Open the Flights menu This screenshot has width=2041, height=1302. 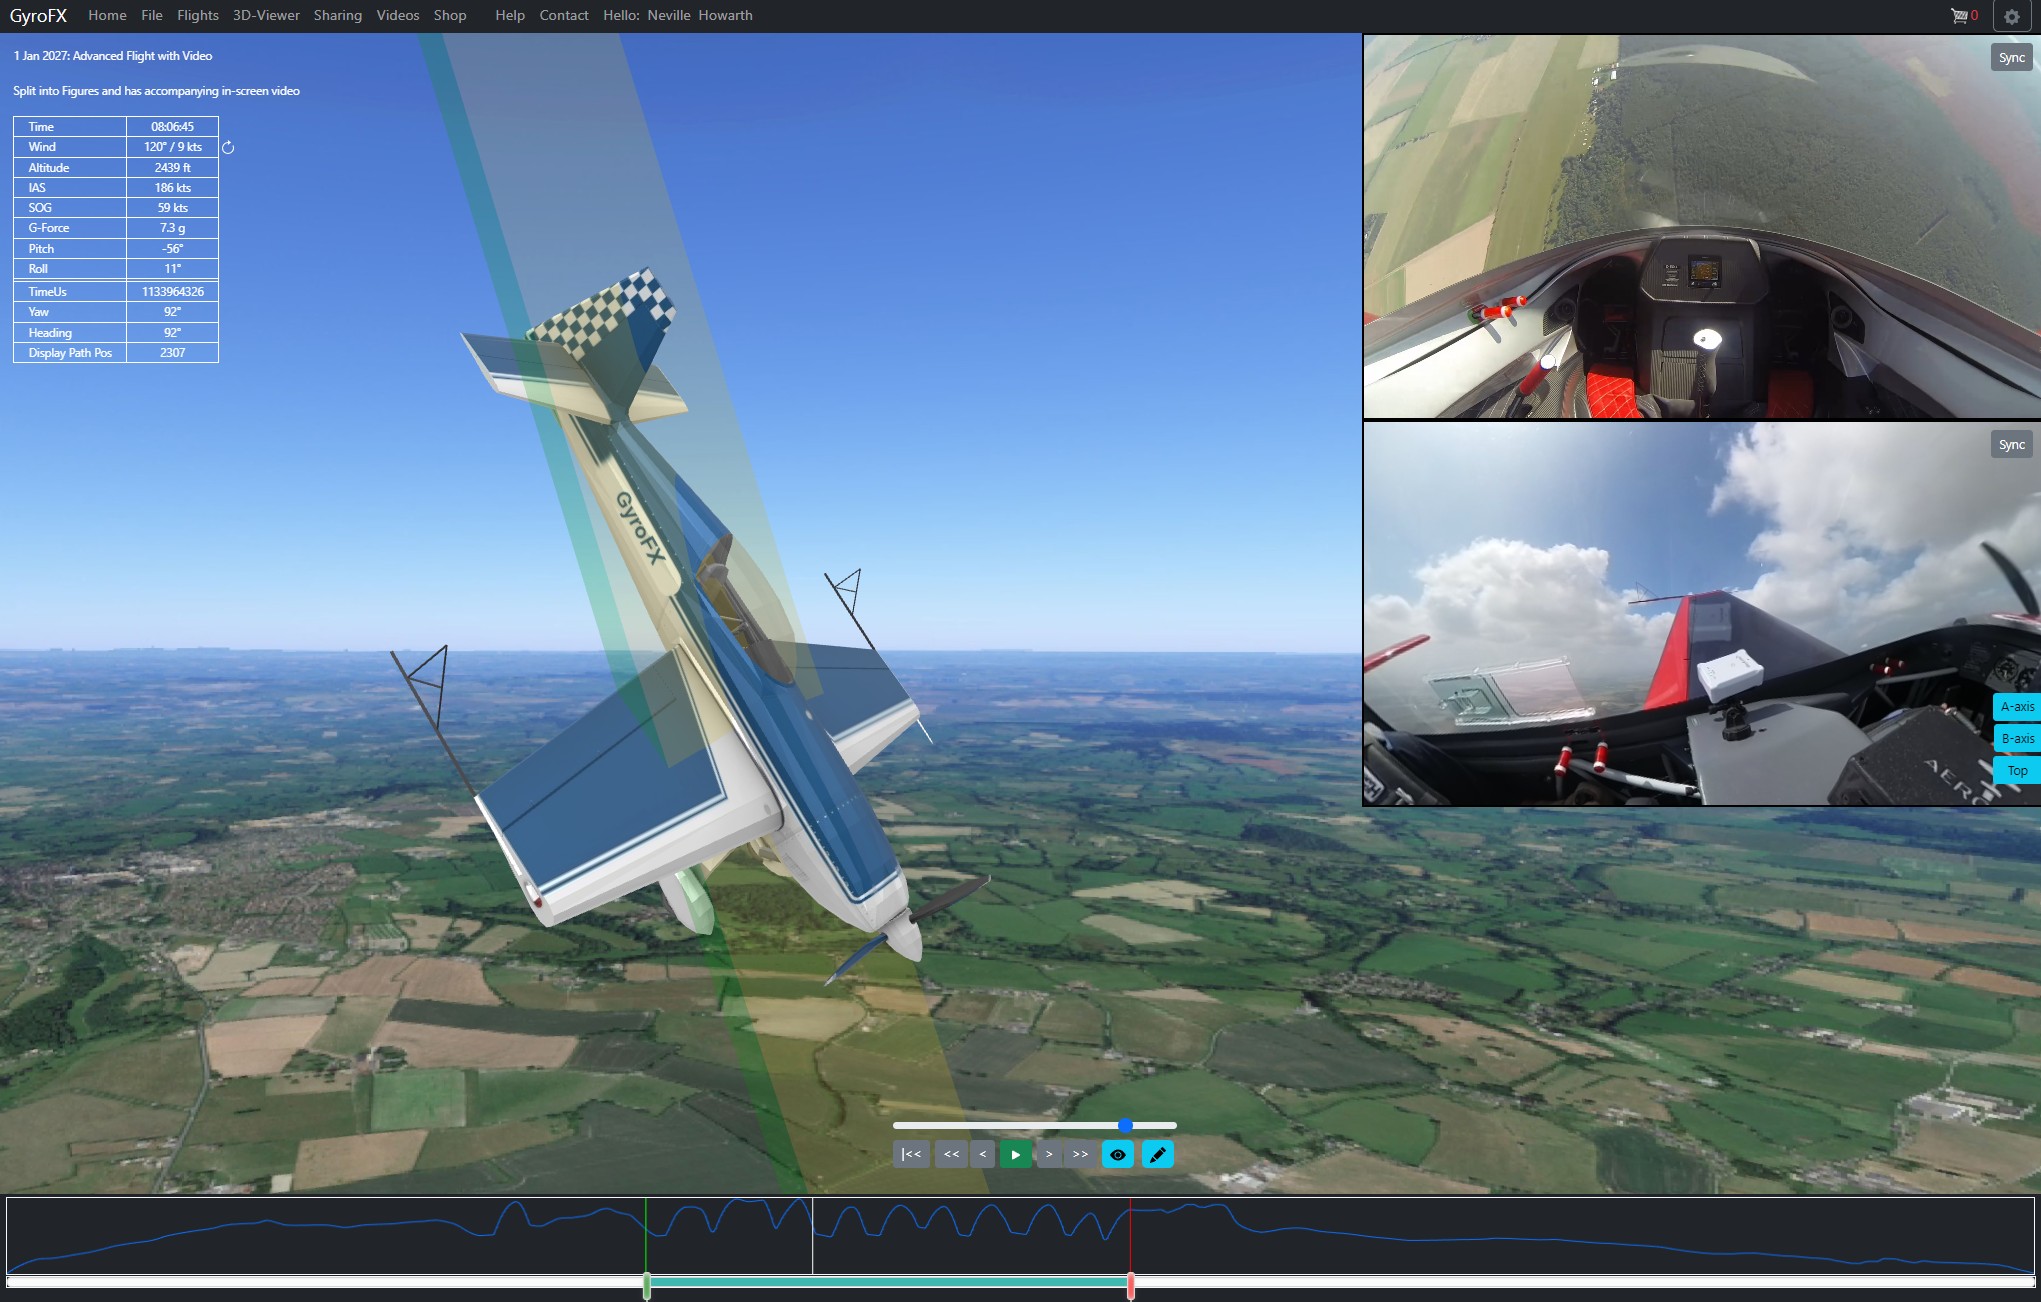[x=198, y=16]
